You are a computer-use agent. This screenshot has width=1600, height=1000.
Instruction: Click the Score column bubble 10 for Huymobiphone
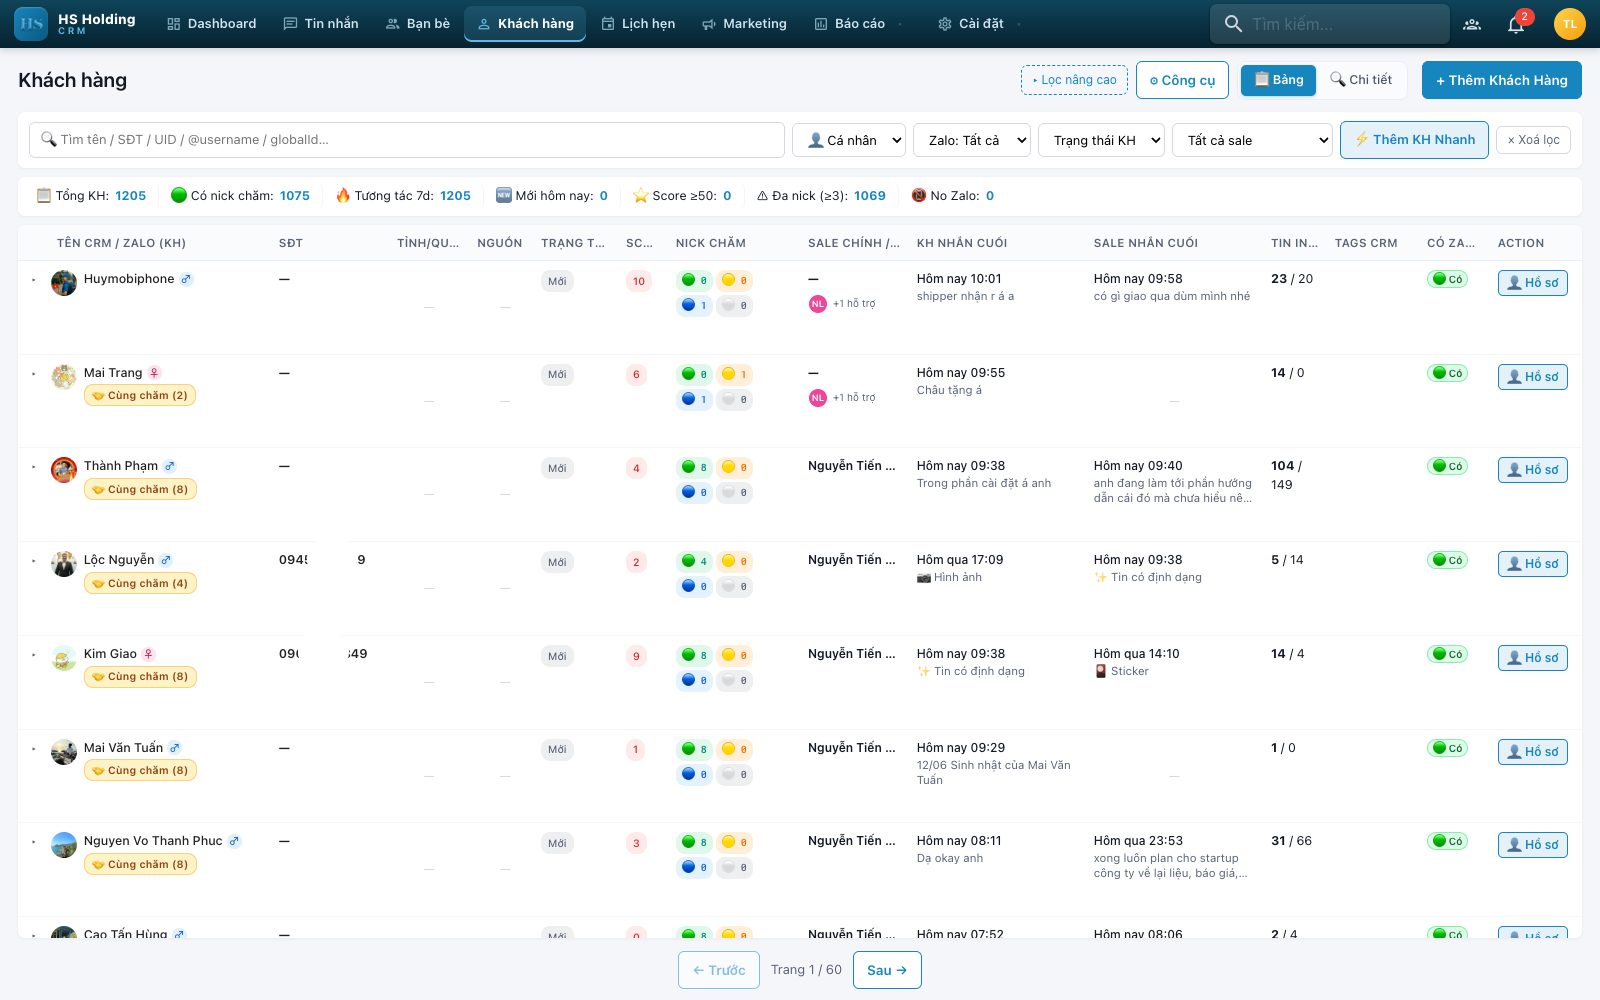pos(639,281)
